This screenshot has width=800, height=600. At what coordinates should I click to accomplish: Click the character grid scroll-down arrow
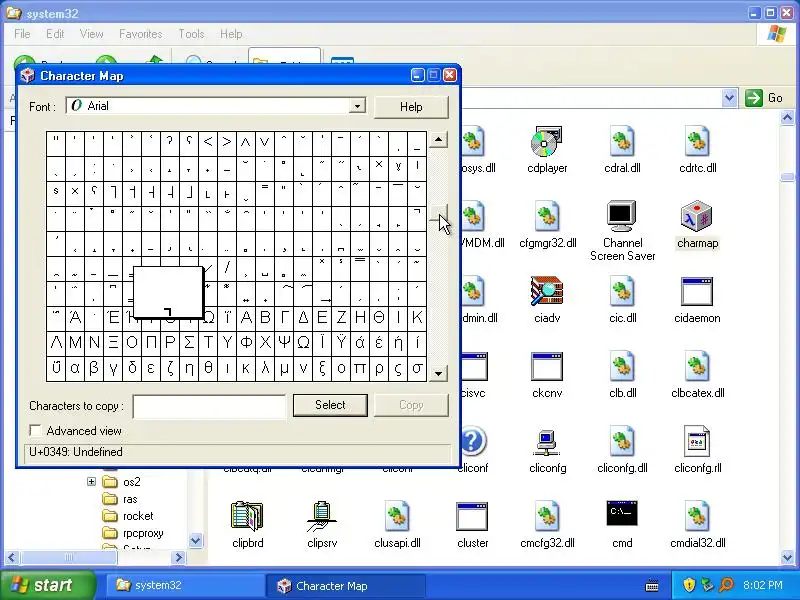(438, 373)
